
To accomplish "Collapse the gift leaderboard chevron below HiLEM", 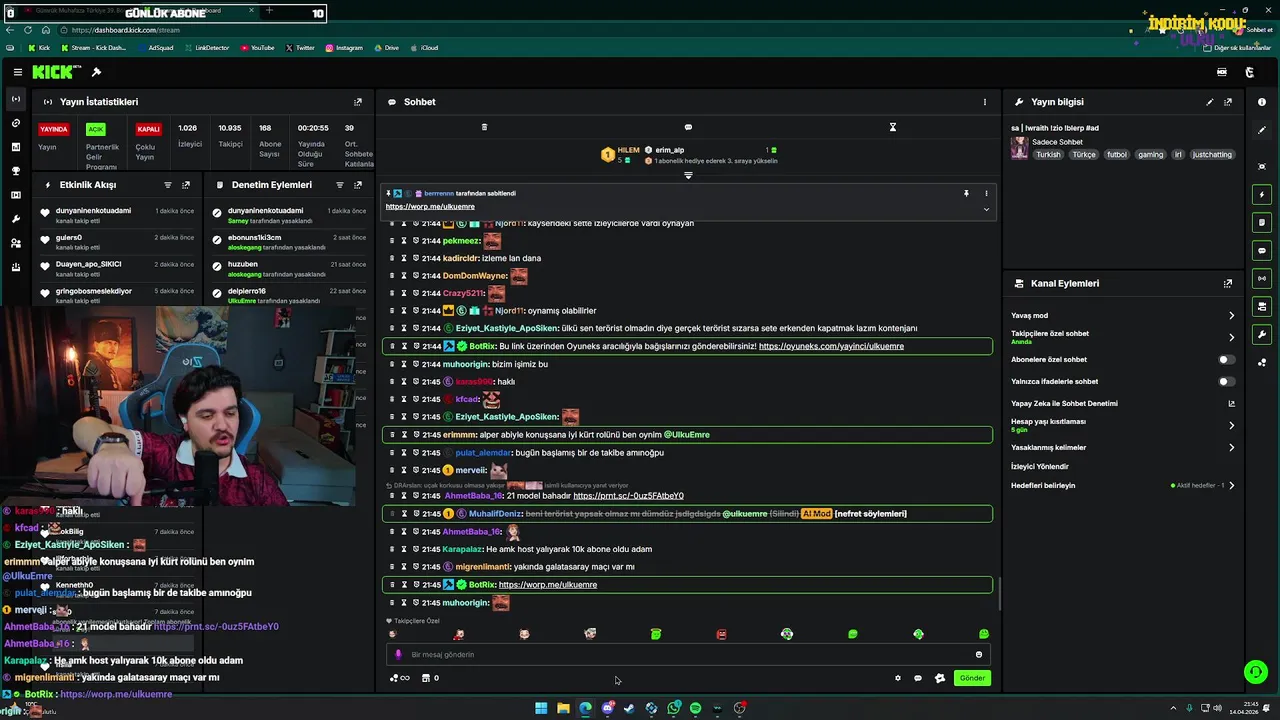I will click(688, 175).
